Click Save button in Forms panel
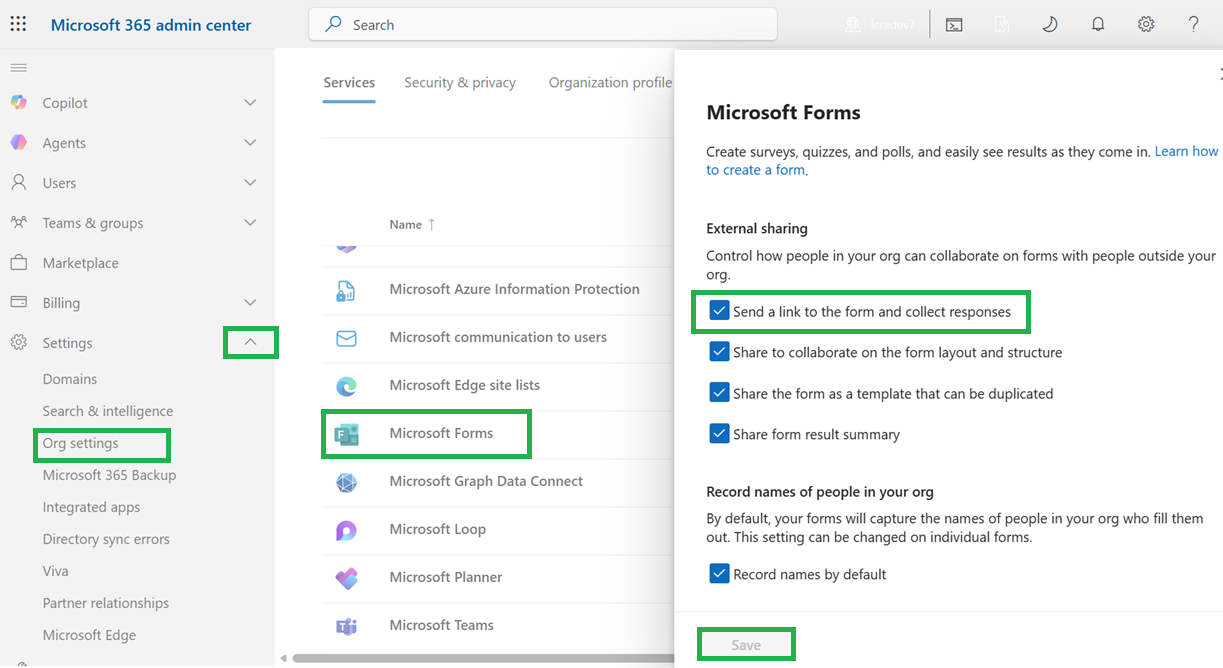 pyautogui.click(x=746, y=645)
